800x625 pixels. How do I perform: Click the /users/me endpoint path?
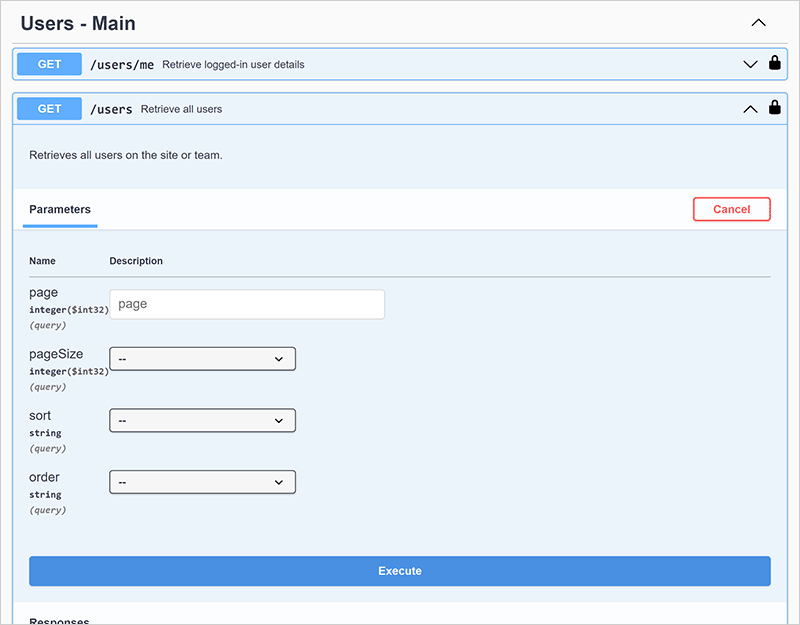click(x=122, y=65)
